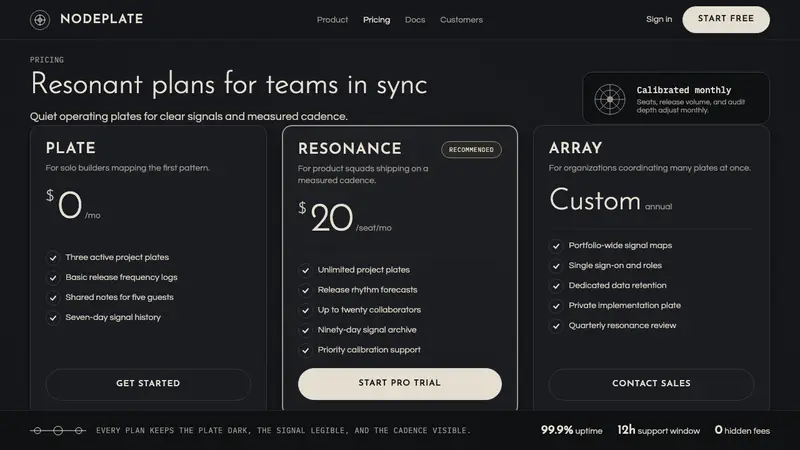Viewport: 800px width, 450px height.
Task: Click the Custom annual price text
Action: coord(611,200)
